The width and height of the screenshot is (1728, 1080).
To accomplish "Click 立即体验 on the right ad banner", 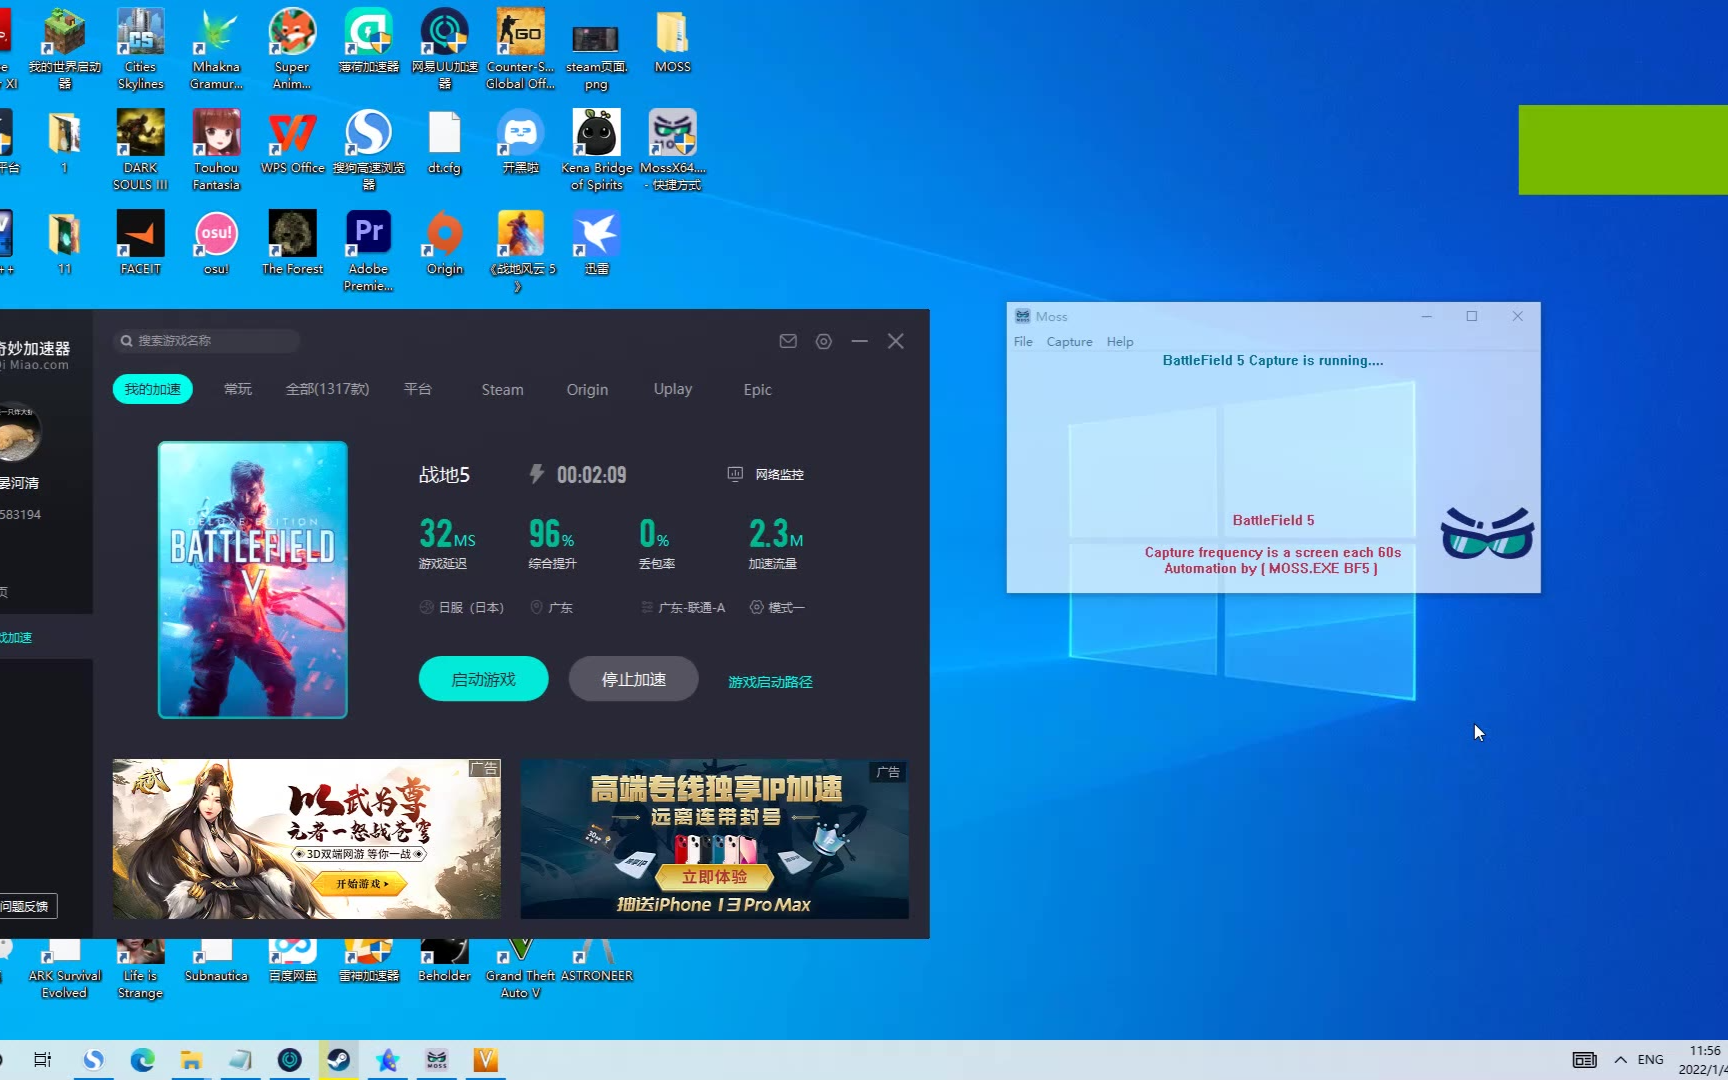I will click(x=714, y=877).
